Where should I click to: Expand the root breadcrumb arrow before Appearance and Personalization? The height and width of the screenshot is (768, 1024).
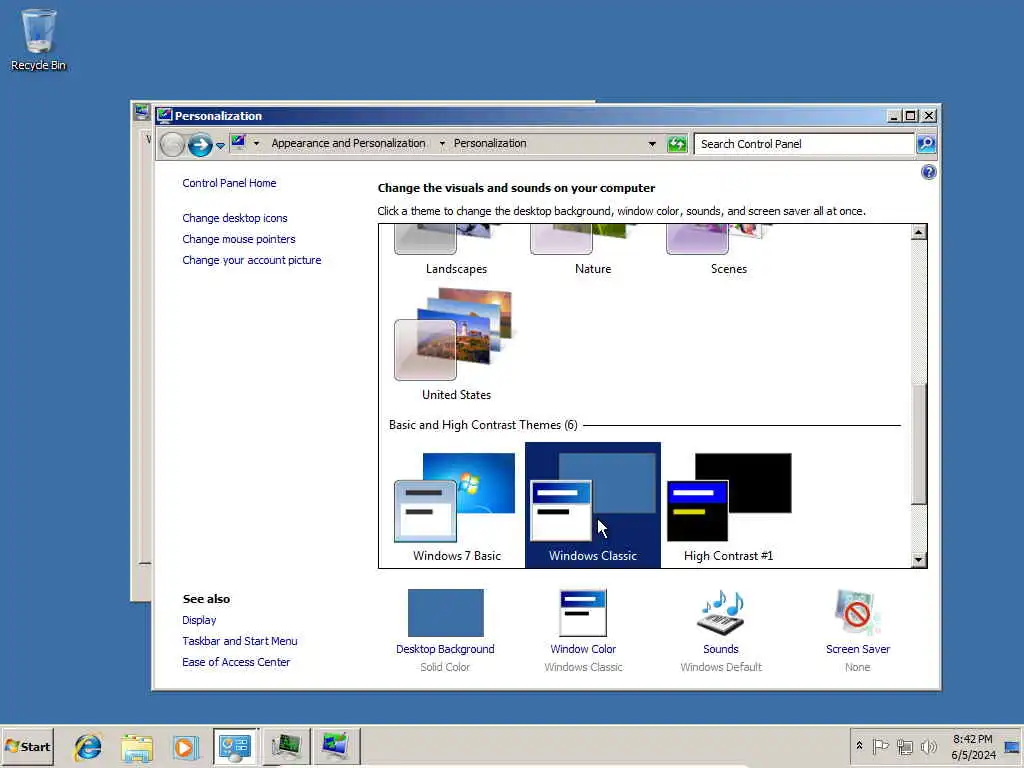tap(257, 144)
